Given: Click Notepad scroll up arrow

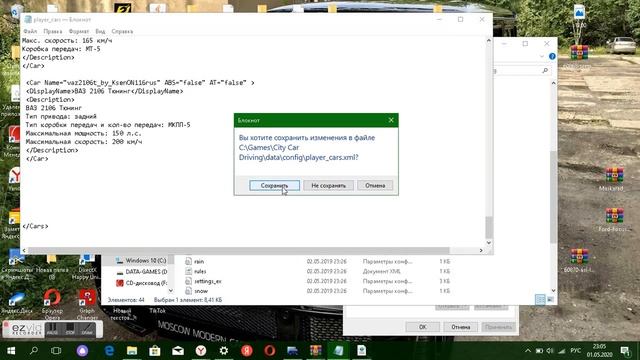Looking at the screenshot, I should point(489,40).
